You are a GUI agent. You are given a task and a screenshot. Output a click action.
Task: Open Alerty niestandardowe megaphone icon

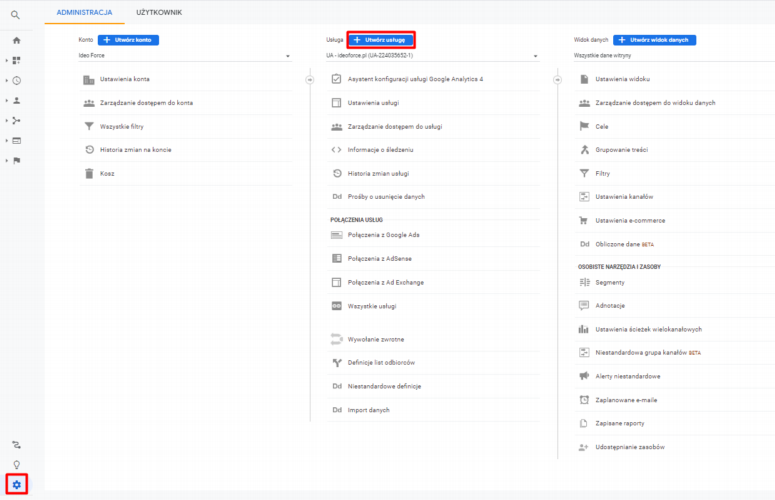[x=585, y=376]
